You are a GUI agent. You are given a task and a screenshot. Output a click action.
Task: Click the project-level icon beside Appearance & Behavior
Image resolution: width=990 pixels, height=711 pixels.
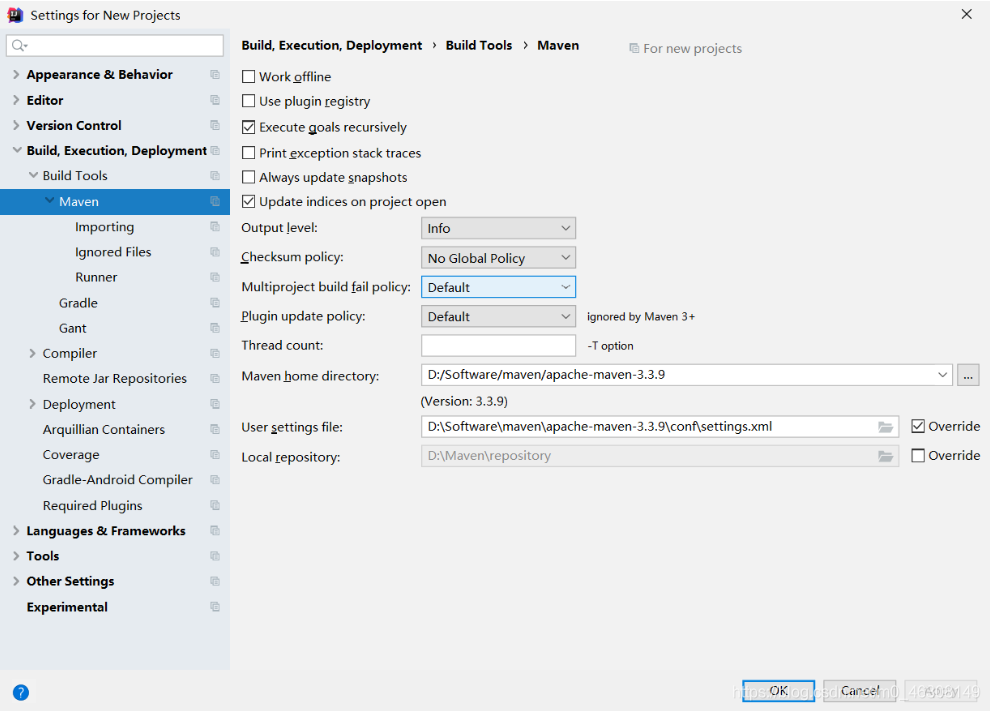[215, 75]
